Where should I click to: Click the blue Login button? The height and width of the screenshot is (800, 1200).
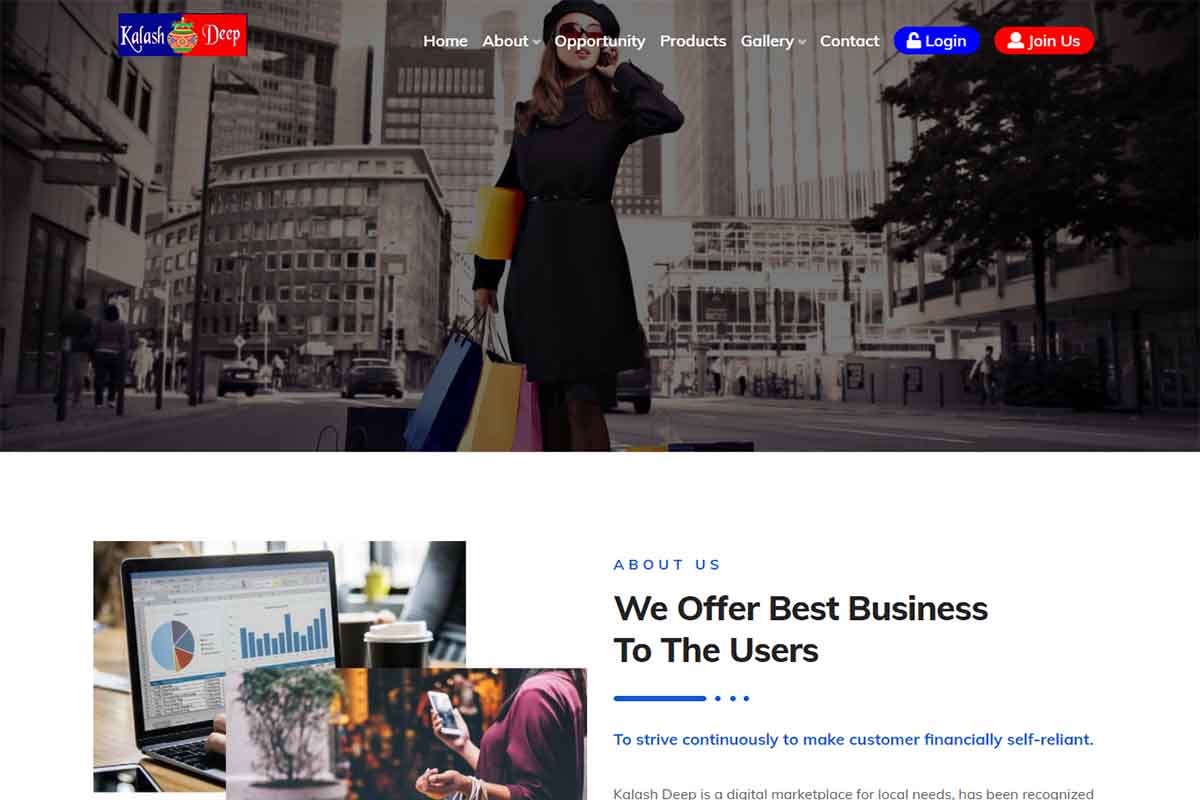tap(937, 41)
